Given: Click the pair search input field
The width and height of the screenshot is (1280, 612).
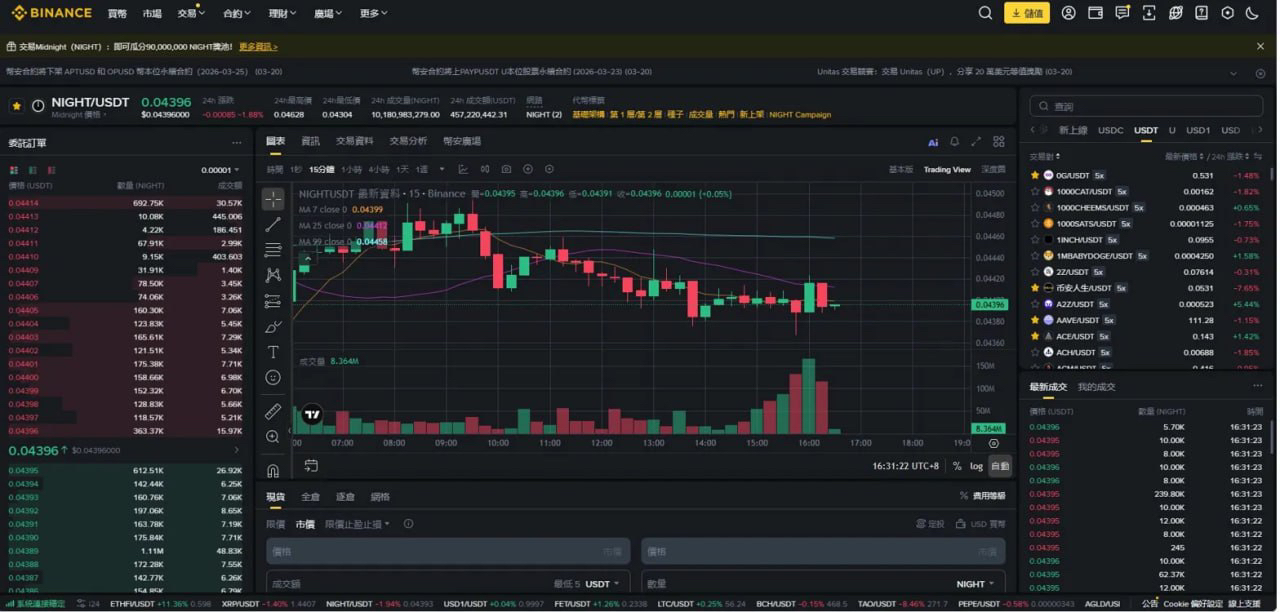Looking at the screenshot, I should pos(1147,106).
